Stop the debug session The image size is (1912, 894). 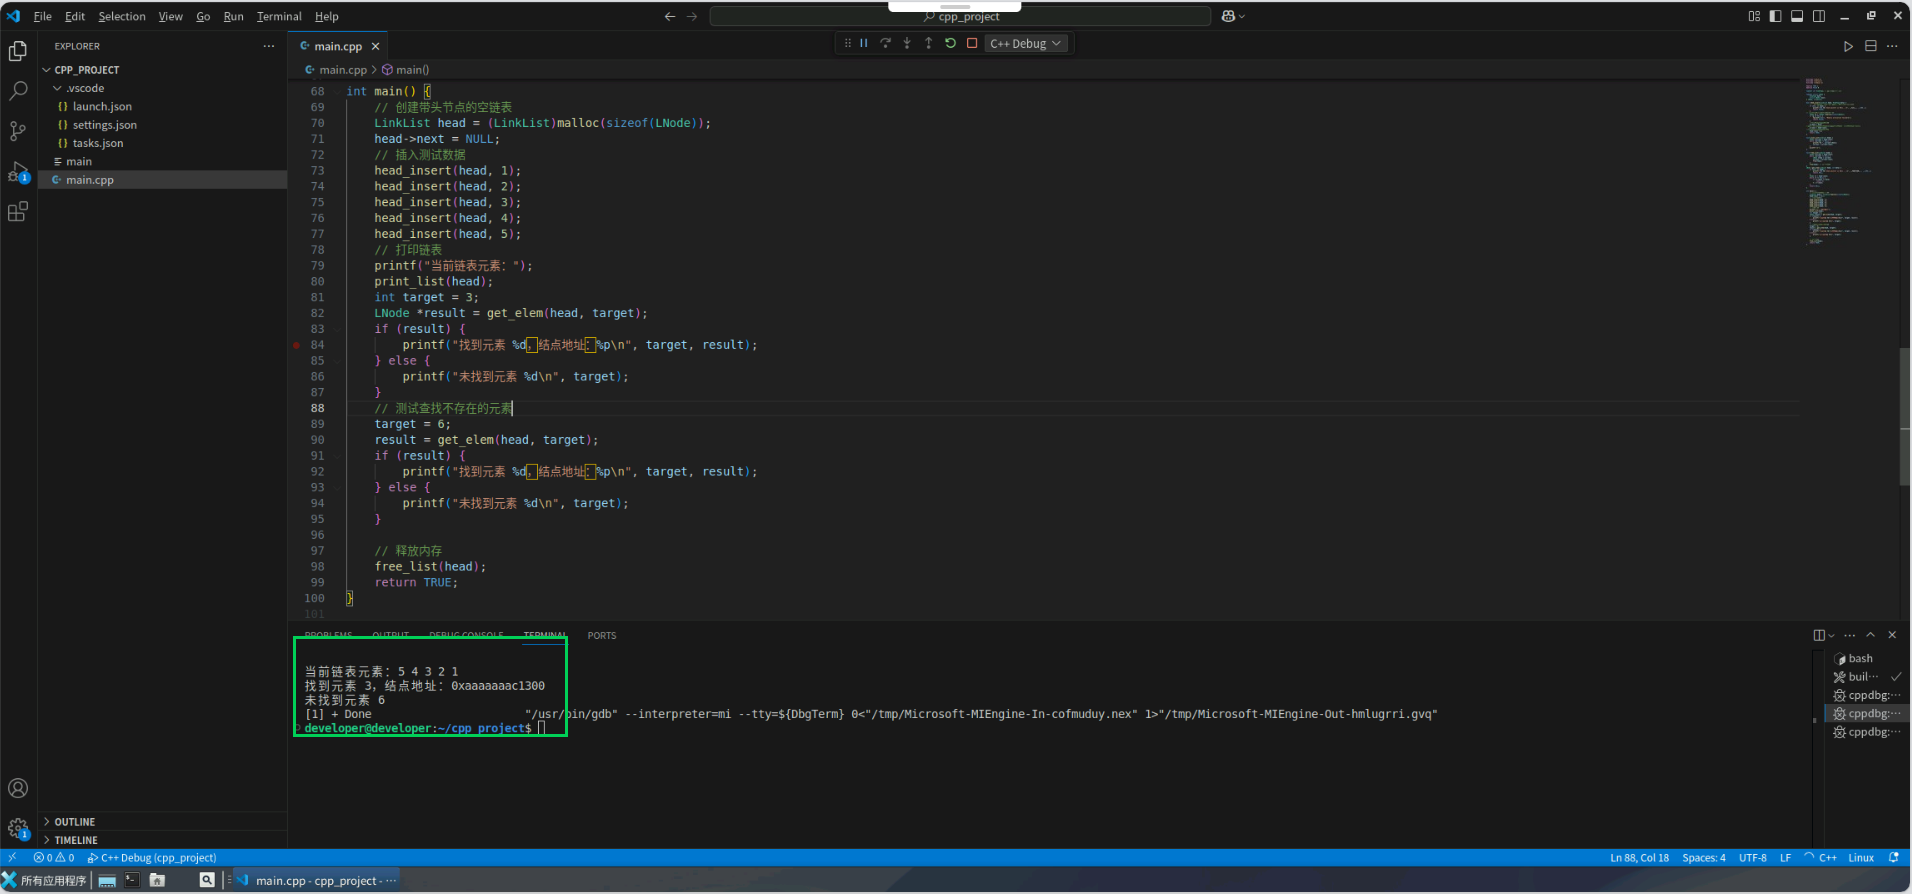coord(972,43)
